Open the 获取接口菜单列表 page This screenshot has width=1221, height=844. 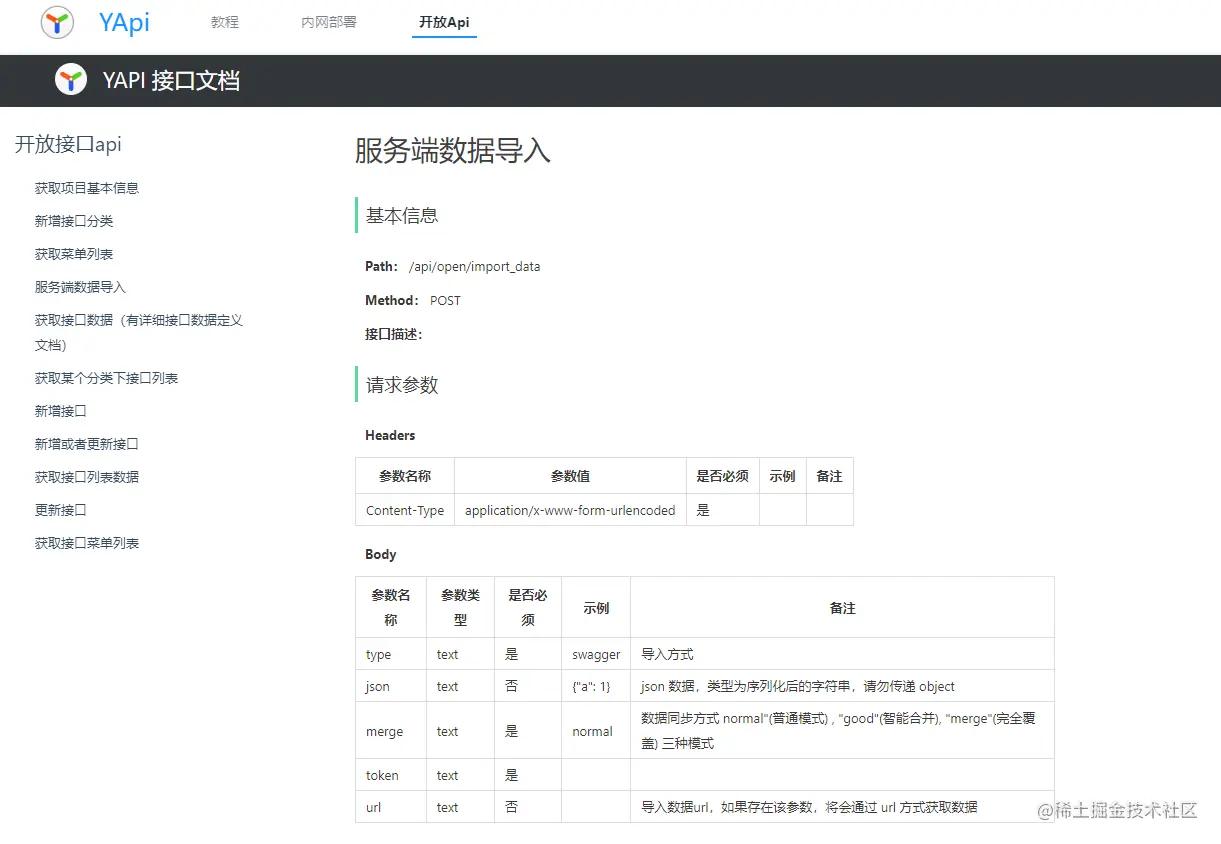88,543
